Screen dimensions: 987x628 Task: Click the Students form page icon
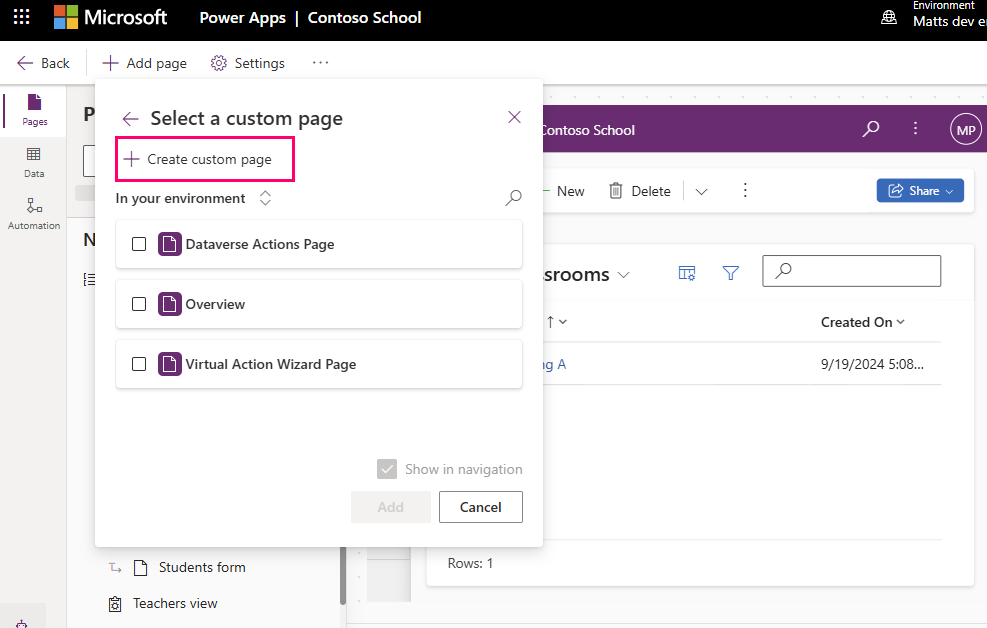140,568
